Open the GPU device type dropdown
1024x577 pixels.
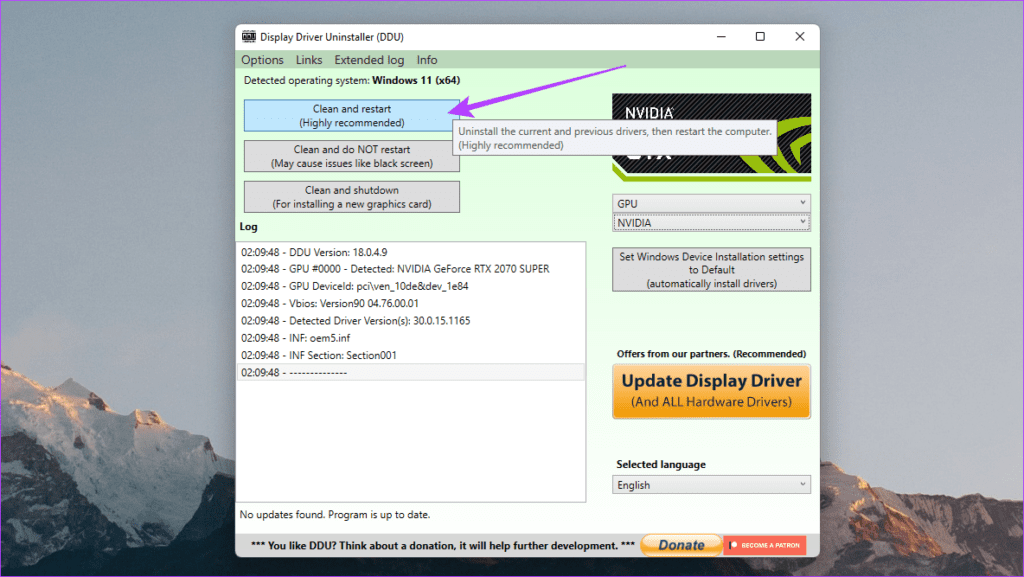click(710, 203)
